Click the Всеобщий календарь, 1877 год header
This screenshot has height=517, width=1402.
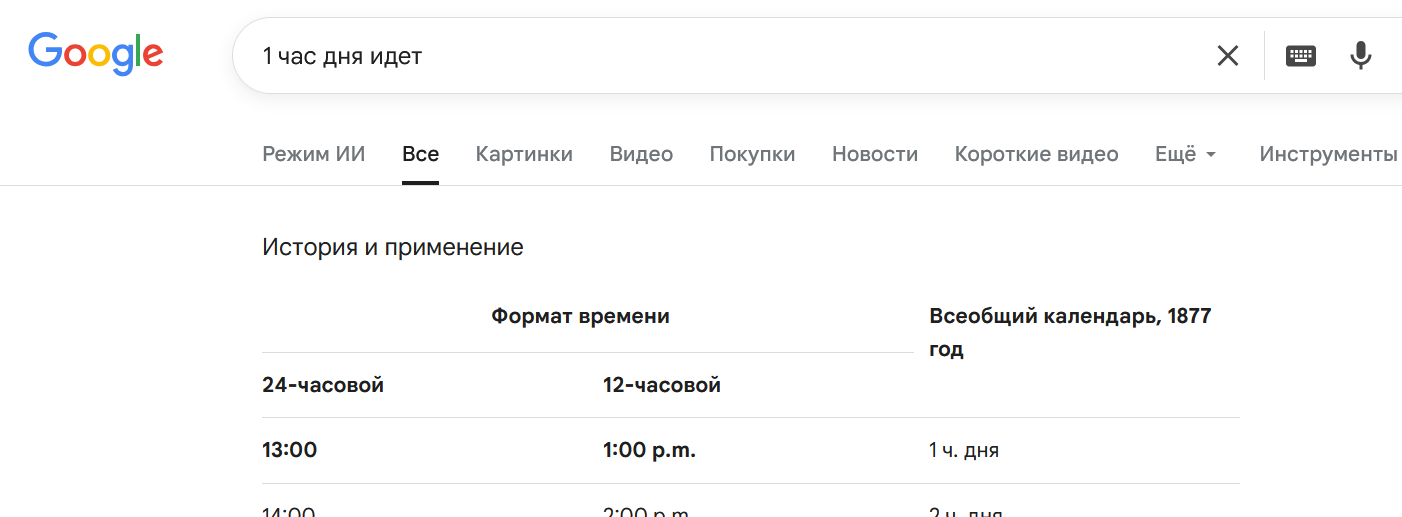point(1070,332)
